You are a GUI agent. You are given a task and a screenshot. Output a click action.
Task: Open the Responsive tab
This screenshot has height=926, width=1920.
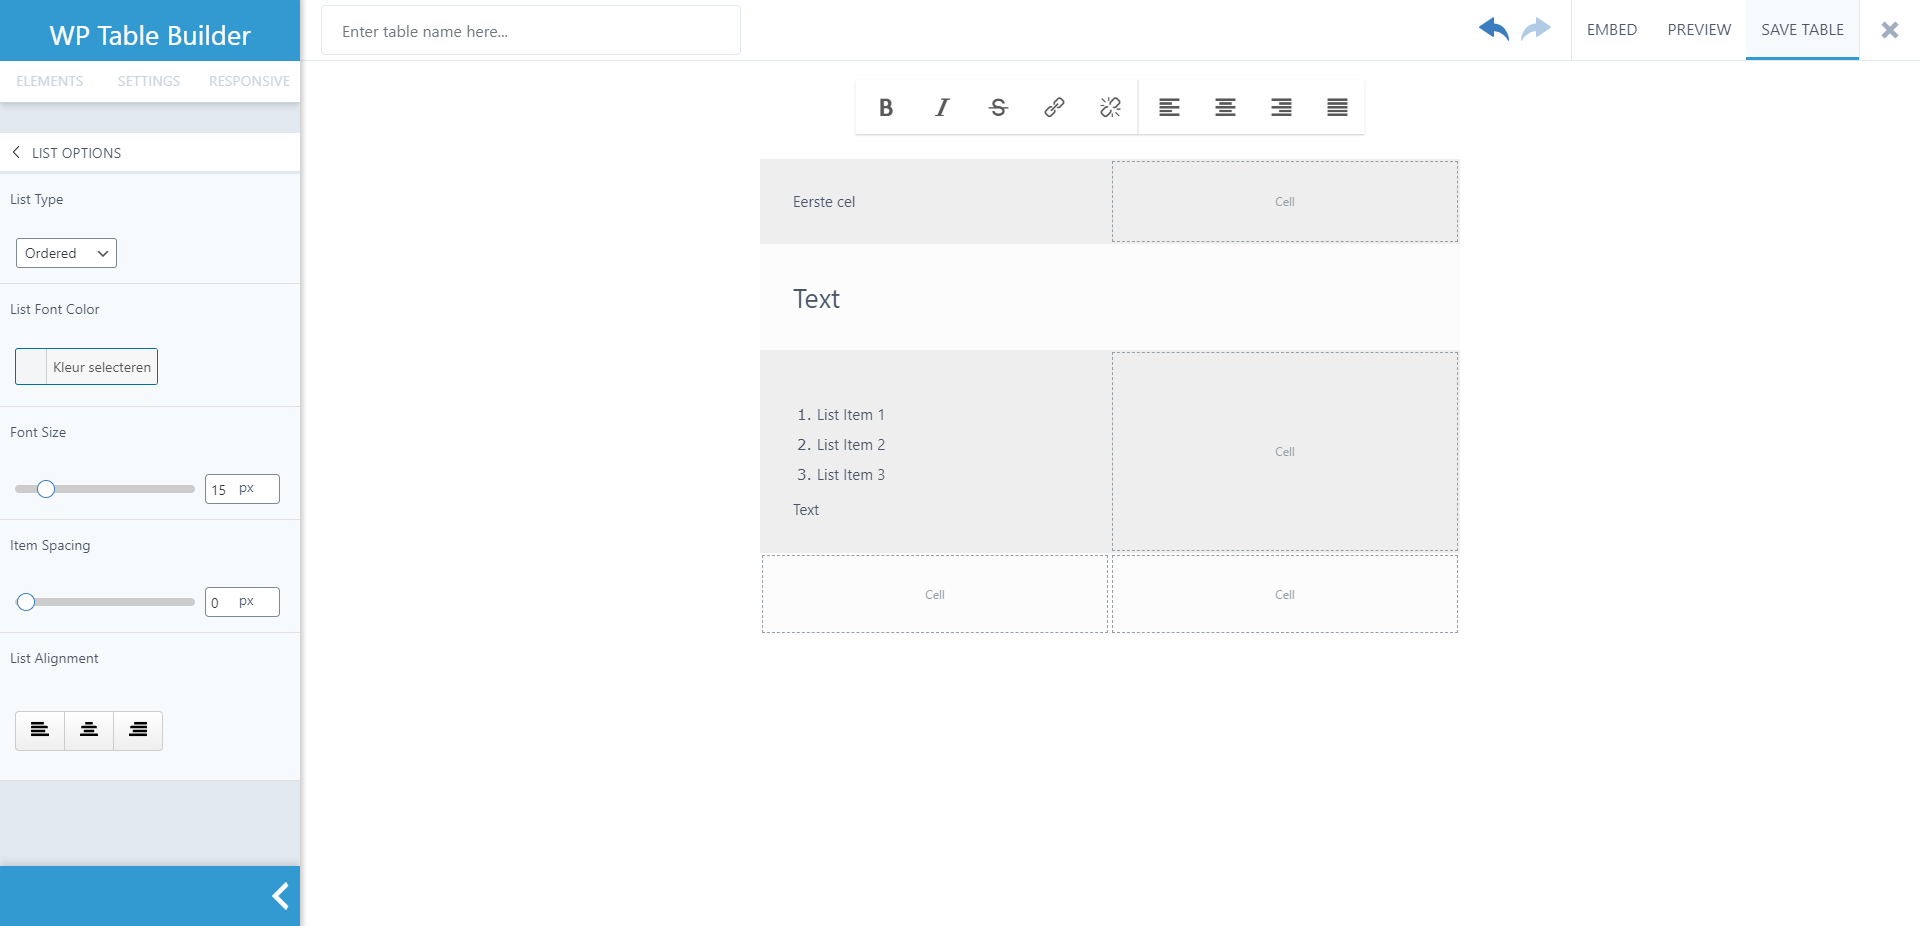(249, 81)
